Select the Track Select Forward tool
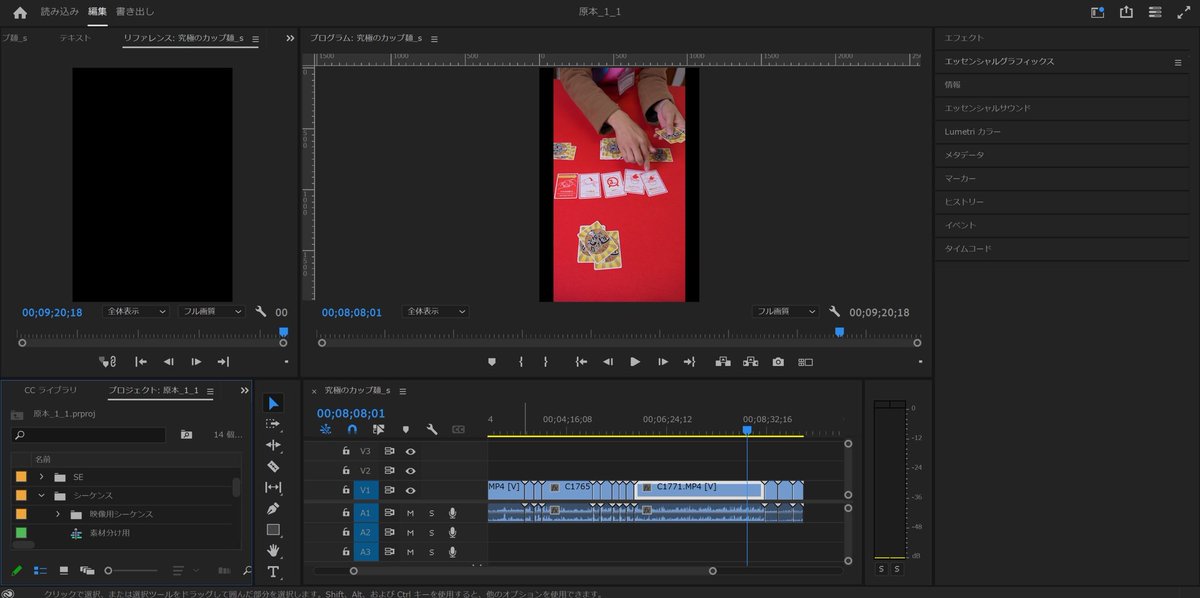 [x=274, y=424]
